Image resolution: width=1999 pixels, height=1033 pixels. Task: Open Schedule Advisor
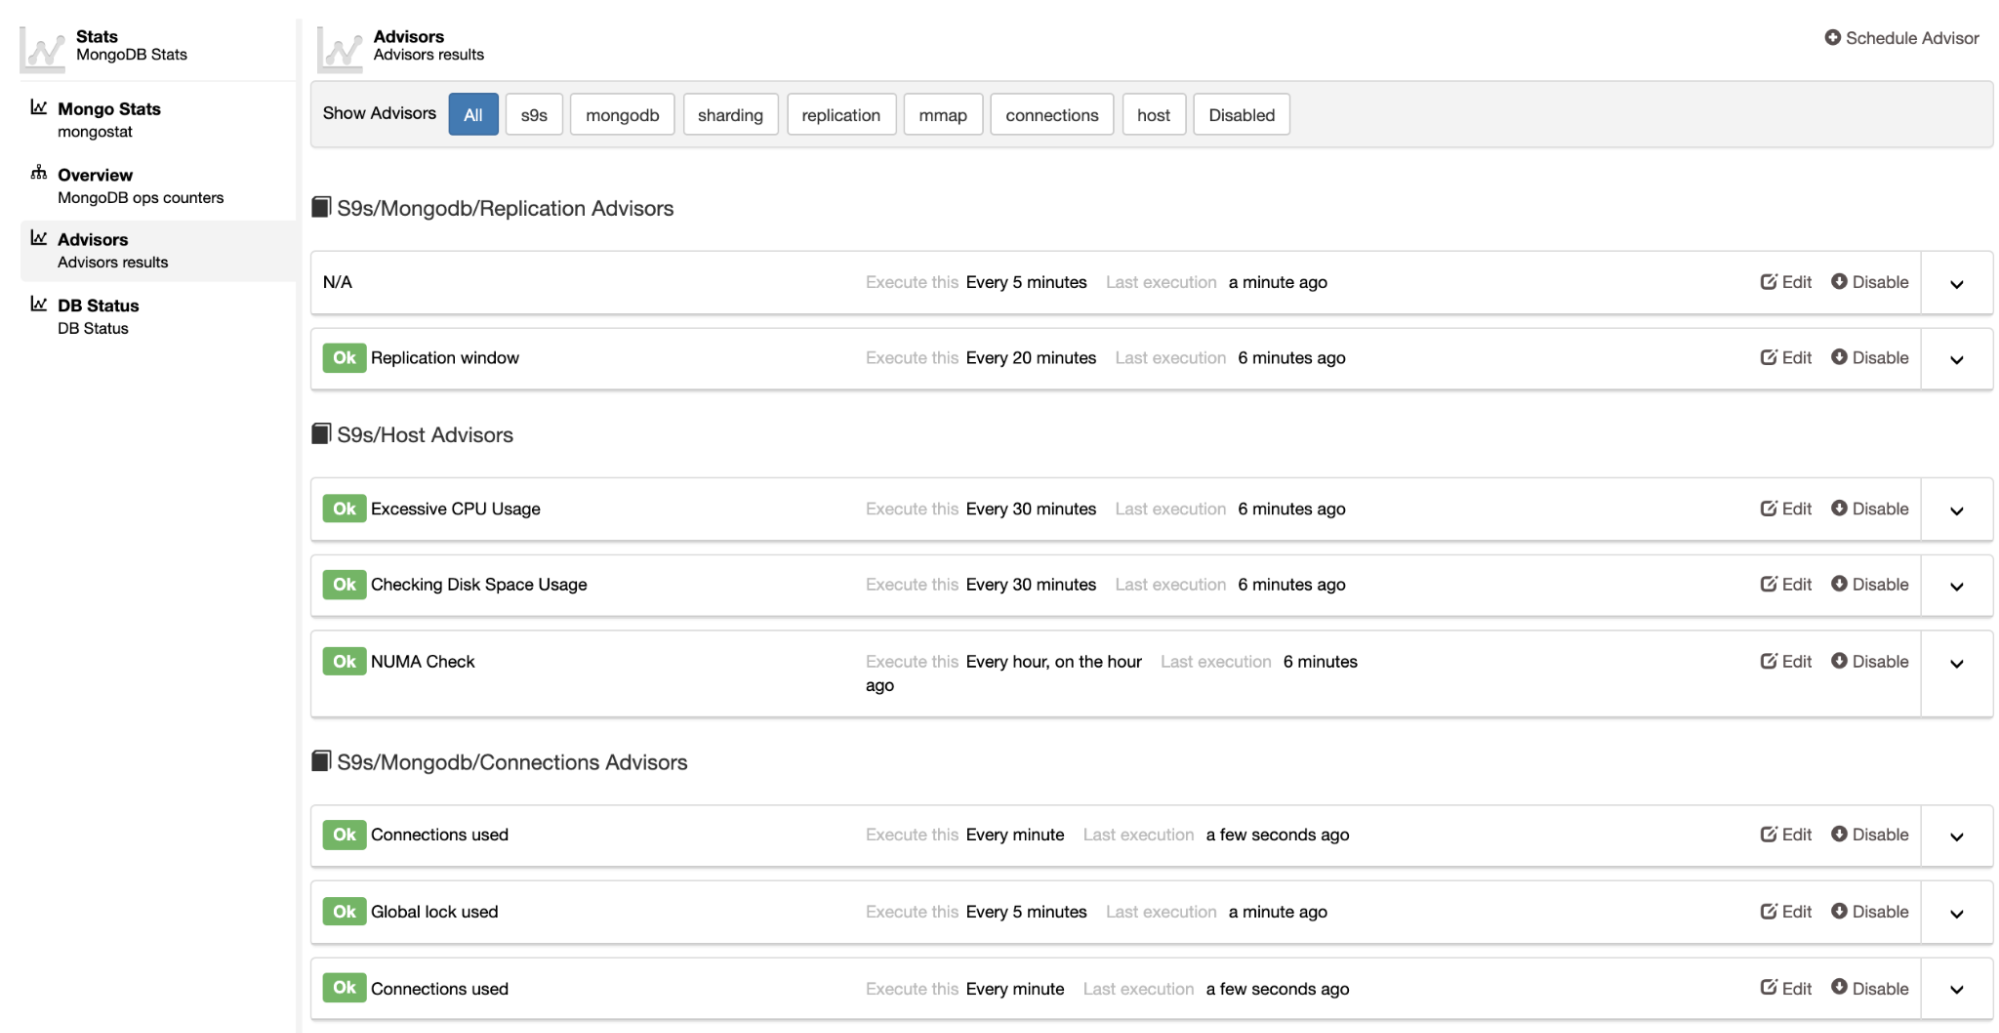(x=1901, y=38)
